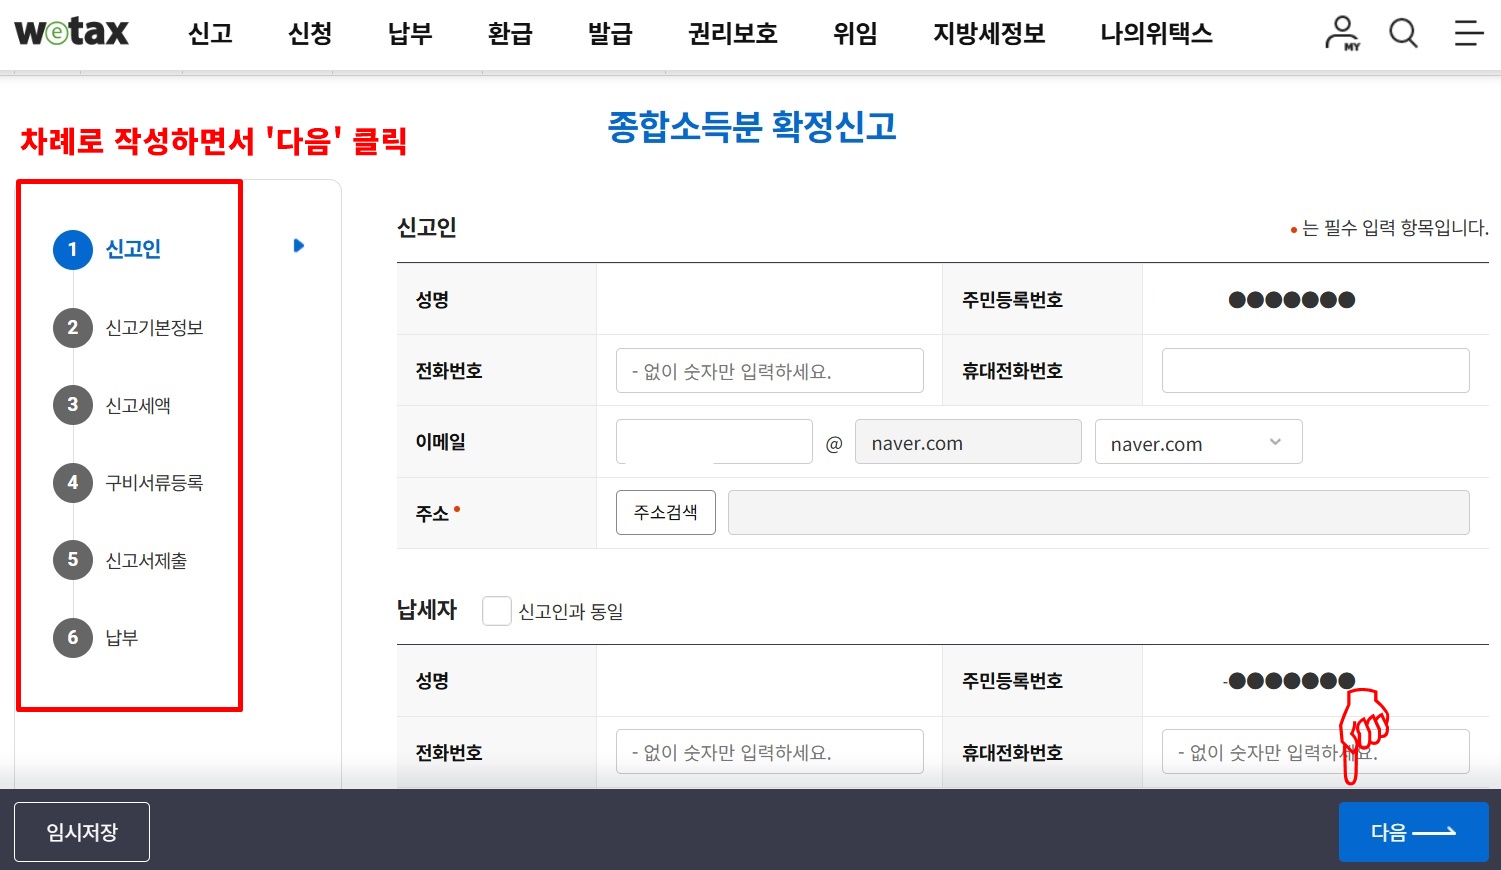The height and width of the screenshot is (870, 1501).
Task: Enable the 신고인과 동일 checkbox
Action: point(497,610)
